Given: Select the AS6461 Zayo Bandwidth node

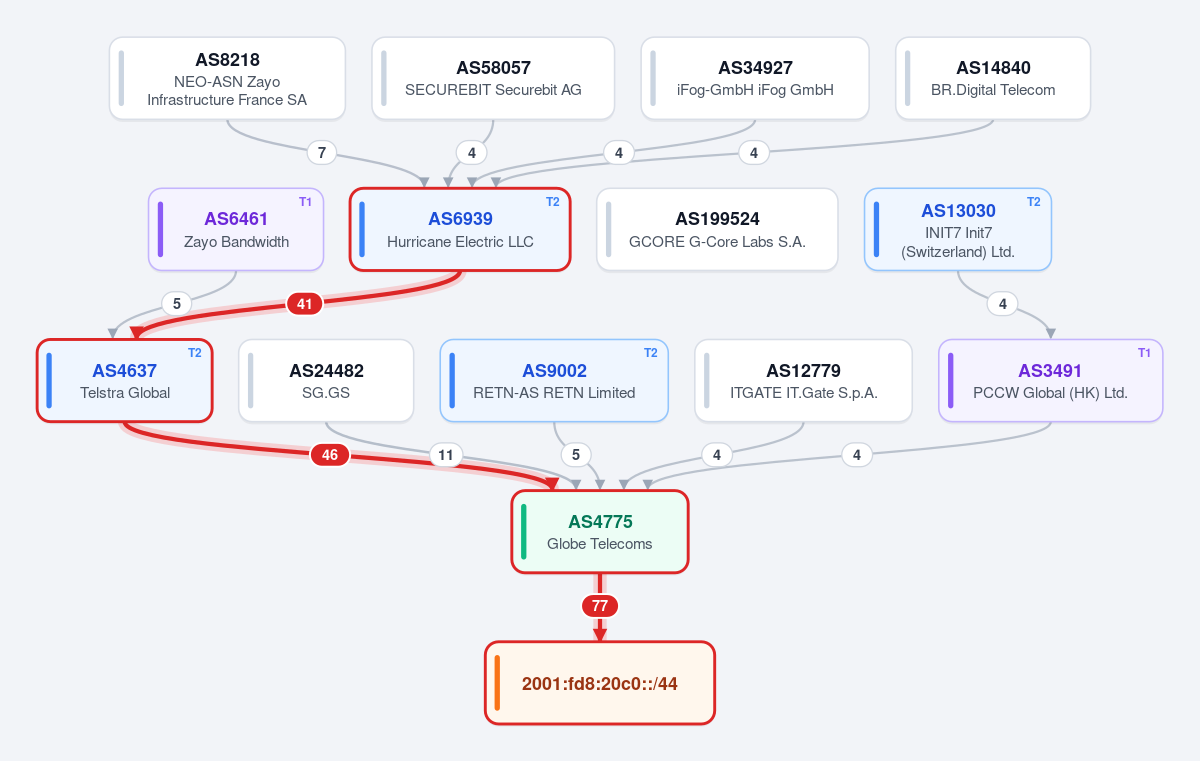Looking at the screenshot, I should [236, 229].
